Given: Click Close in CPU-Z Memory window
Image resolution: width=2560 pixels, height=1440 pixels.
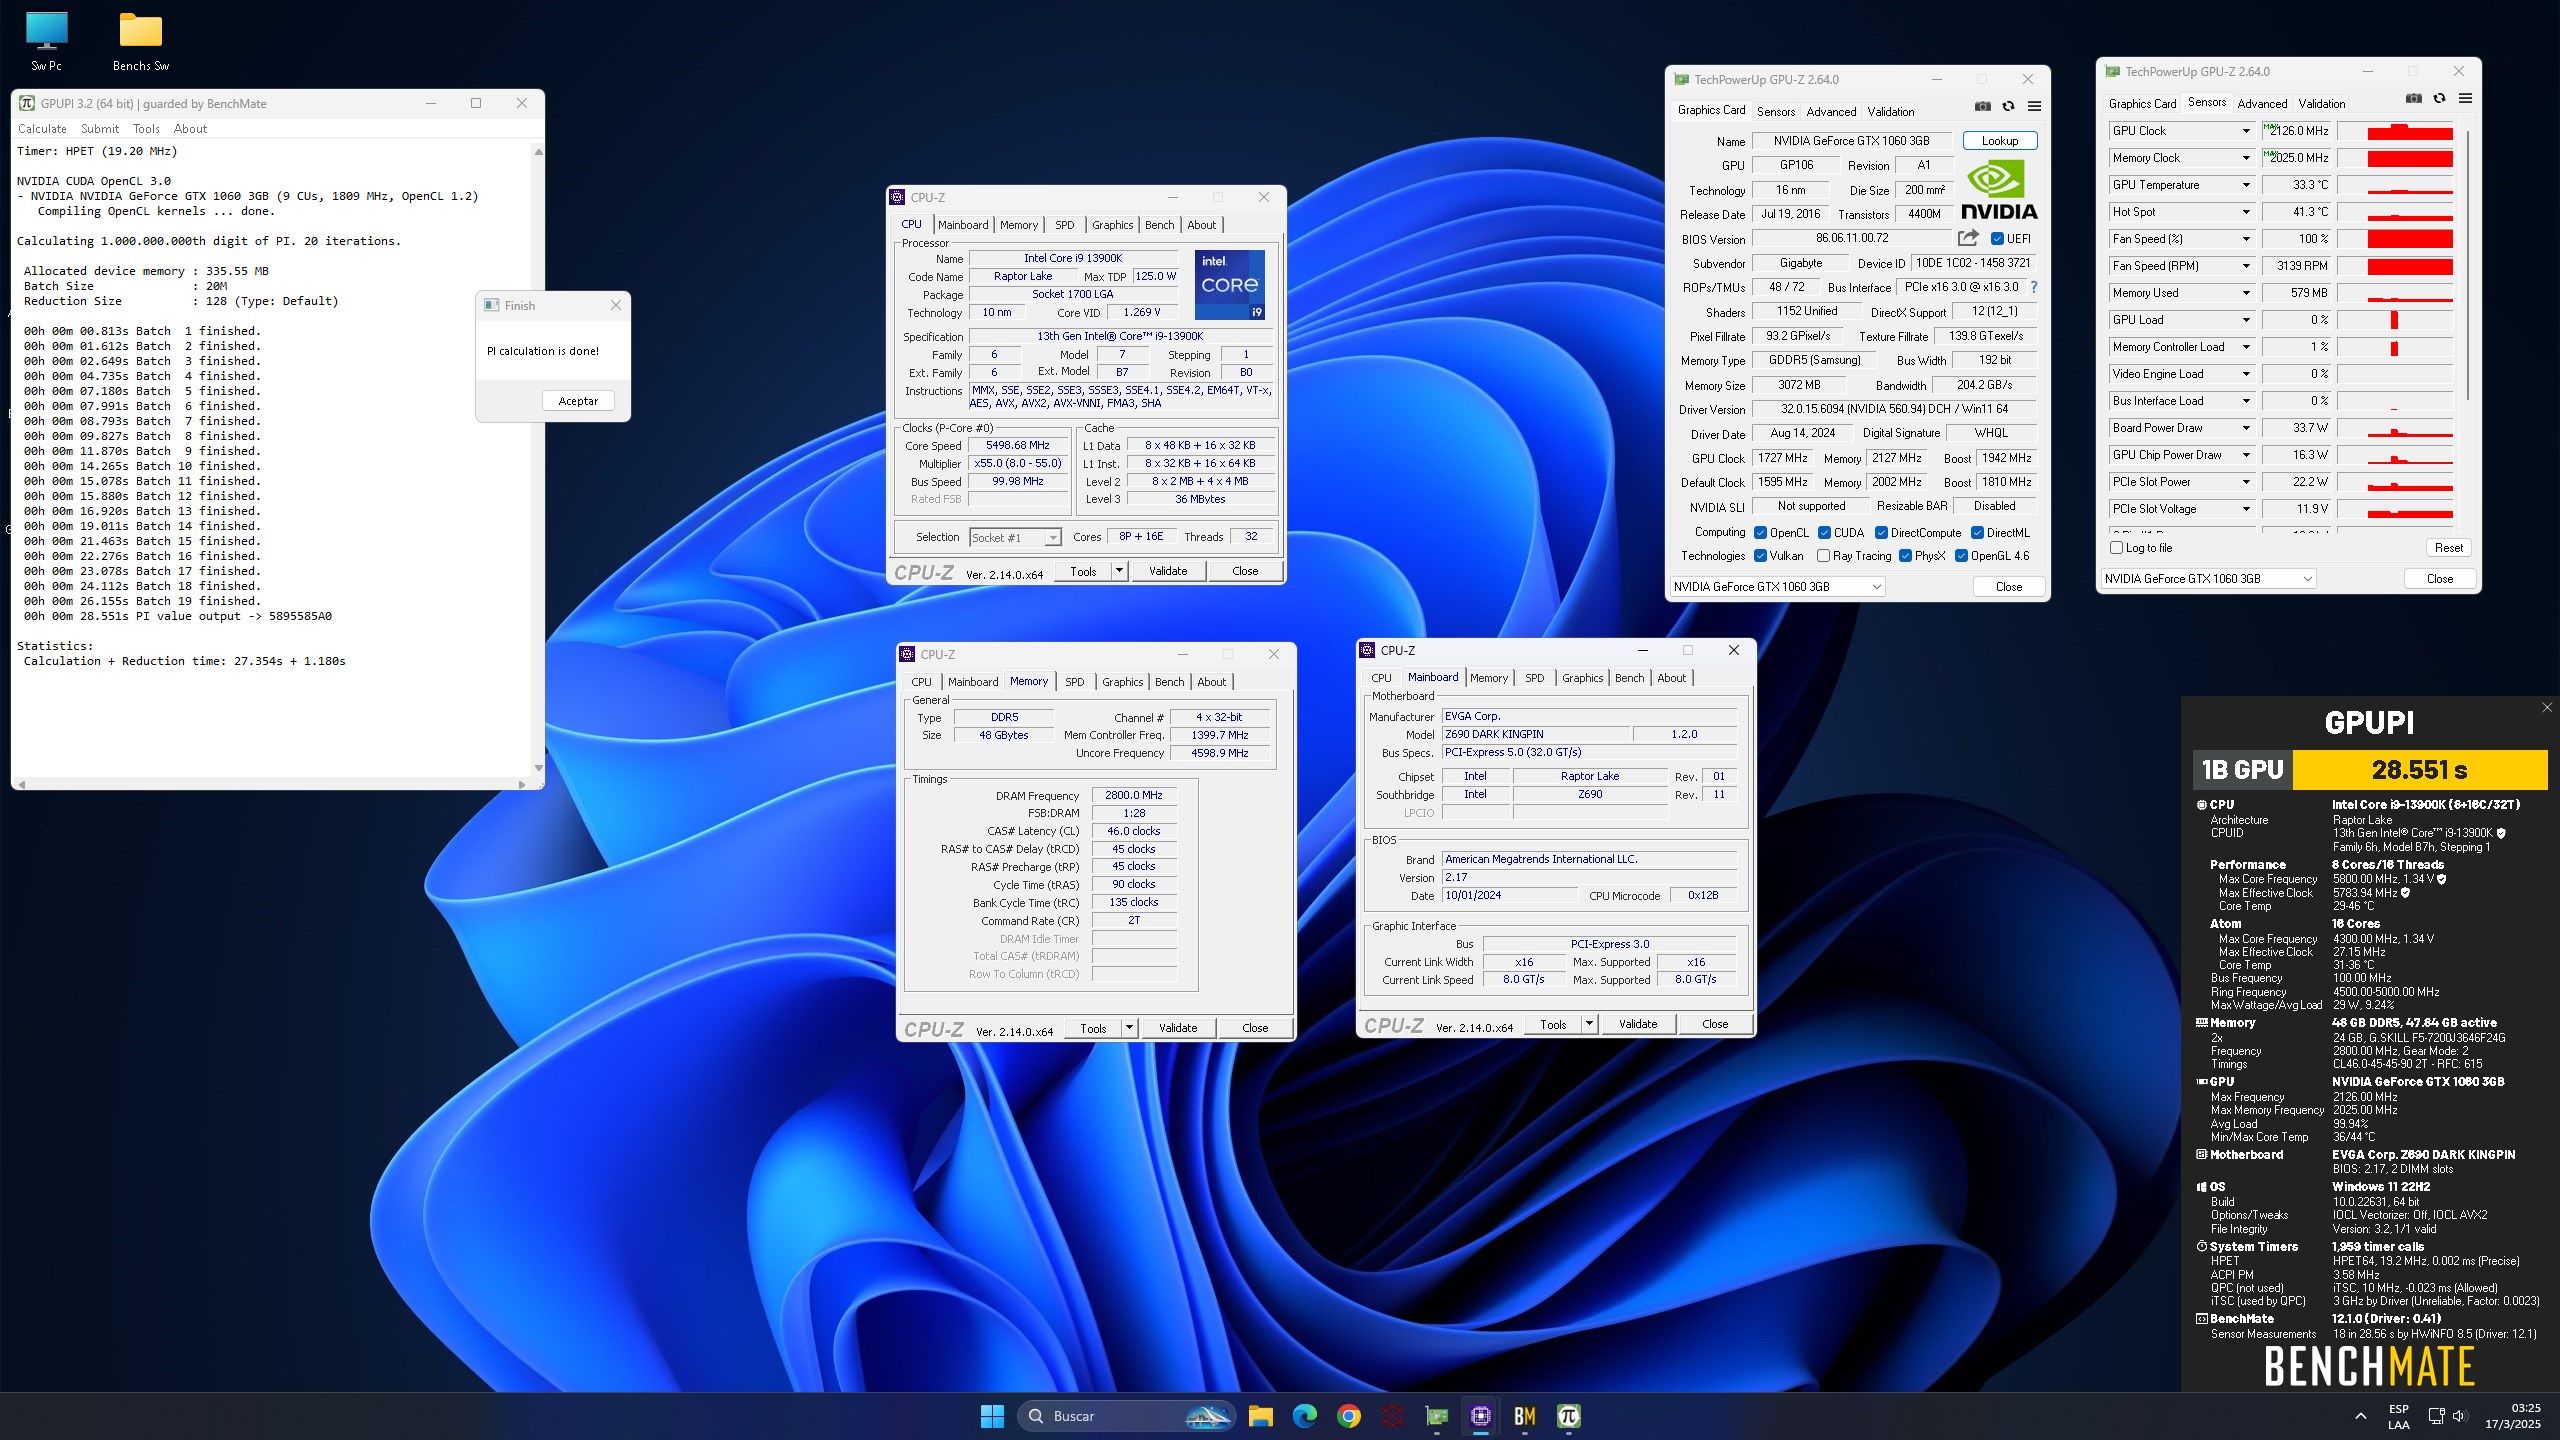Looking at the screenshot, I should click(x=1255, y=1028).
